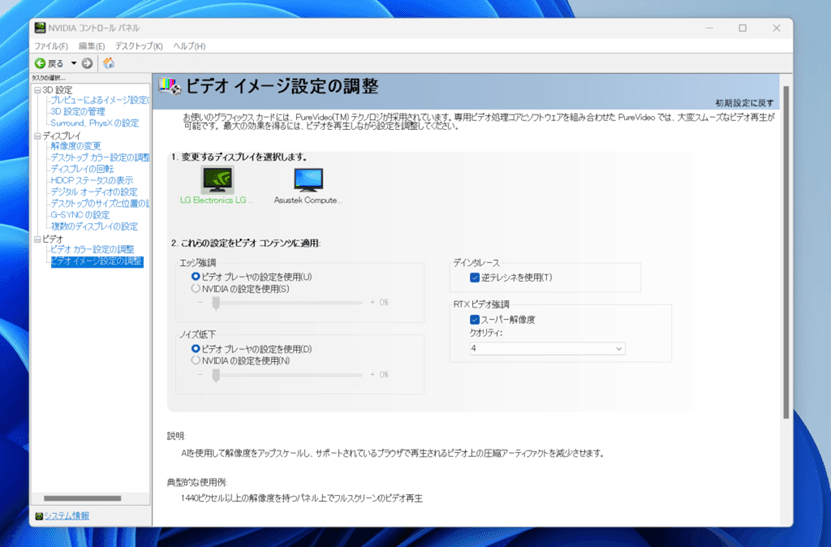Click the NVIDIA logo in title bar
831x547 pixels.
[39, 28]
